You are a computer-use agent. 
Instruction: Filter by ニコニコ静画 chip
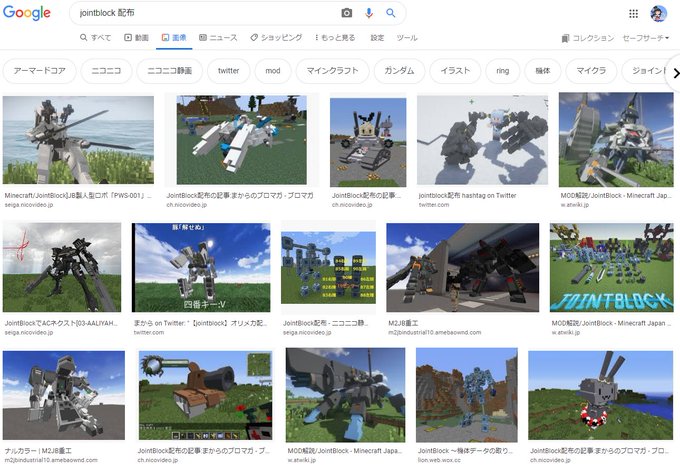170,71
